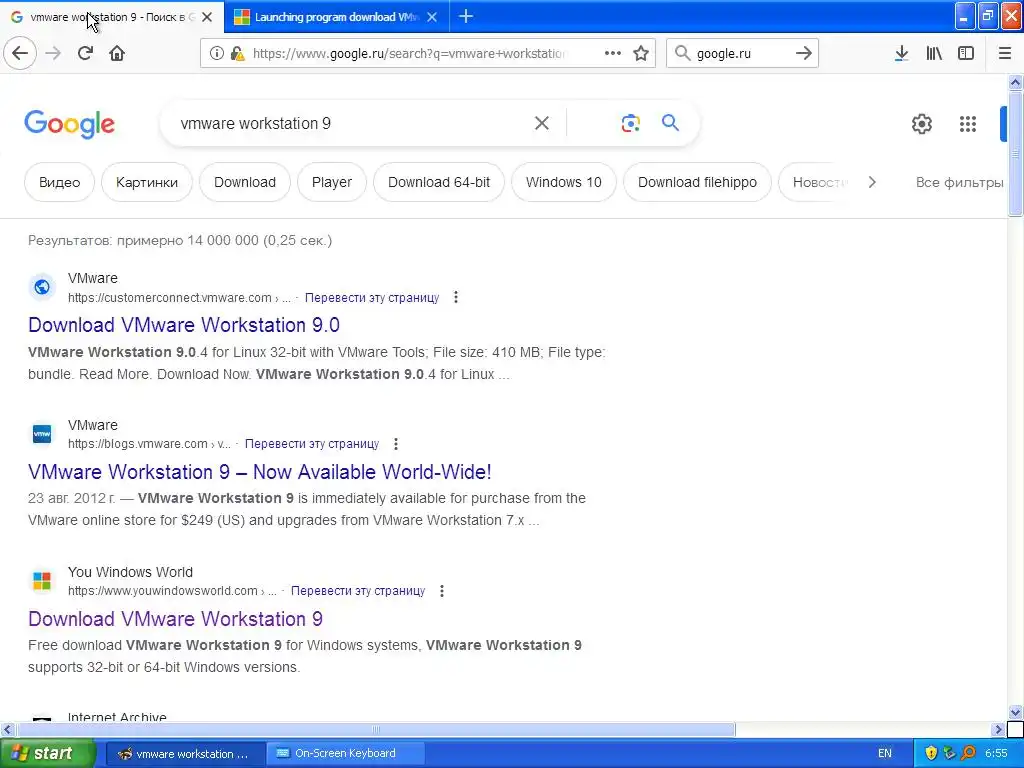Open options for blogs.vmware.com result
Screen dimensions: 1024x768
[x=396, y=444]
